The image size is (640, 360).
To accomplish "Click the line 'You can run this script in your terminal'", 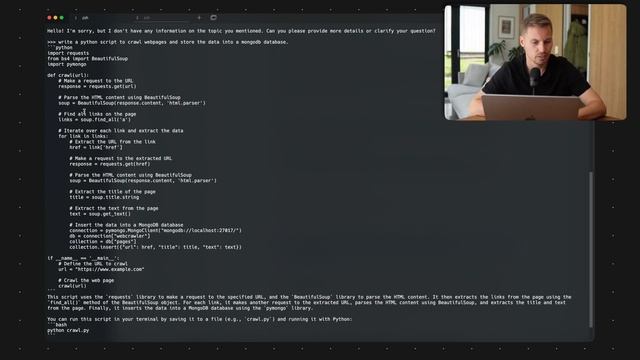I will 200,319.
